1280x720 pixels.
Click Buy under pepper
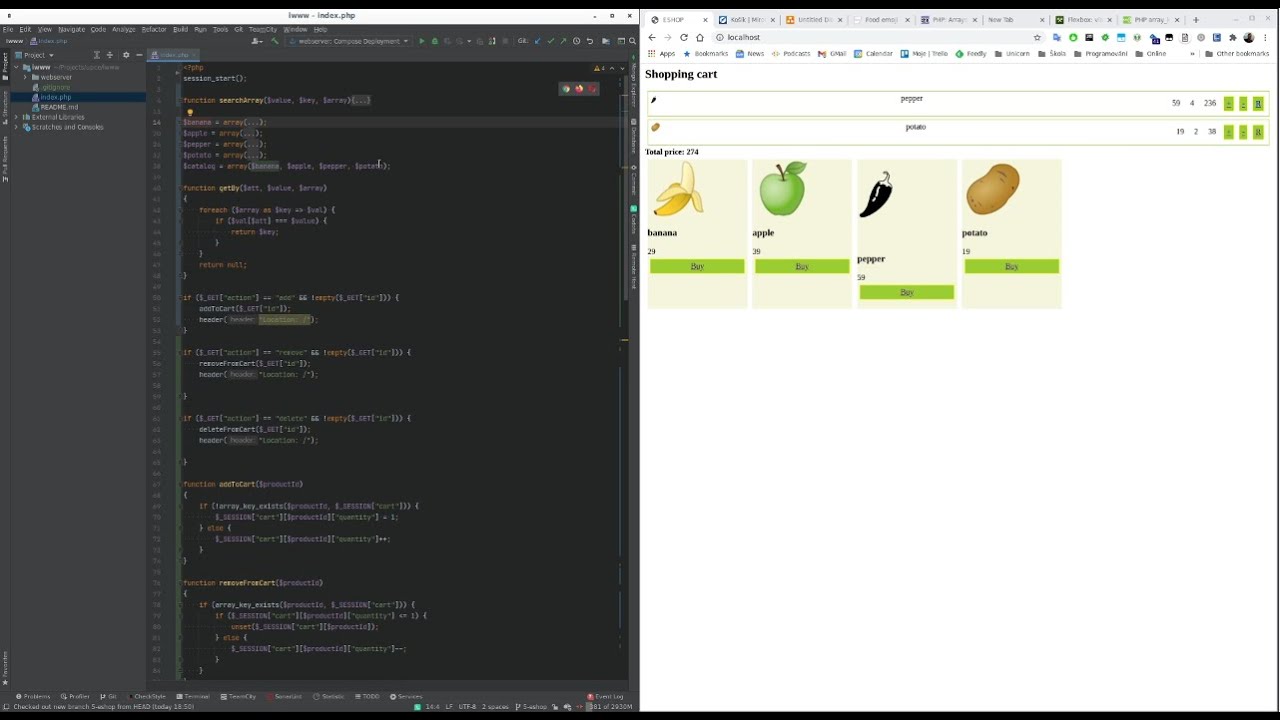click(907, 292)
